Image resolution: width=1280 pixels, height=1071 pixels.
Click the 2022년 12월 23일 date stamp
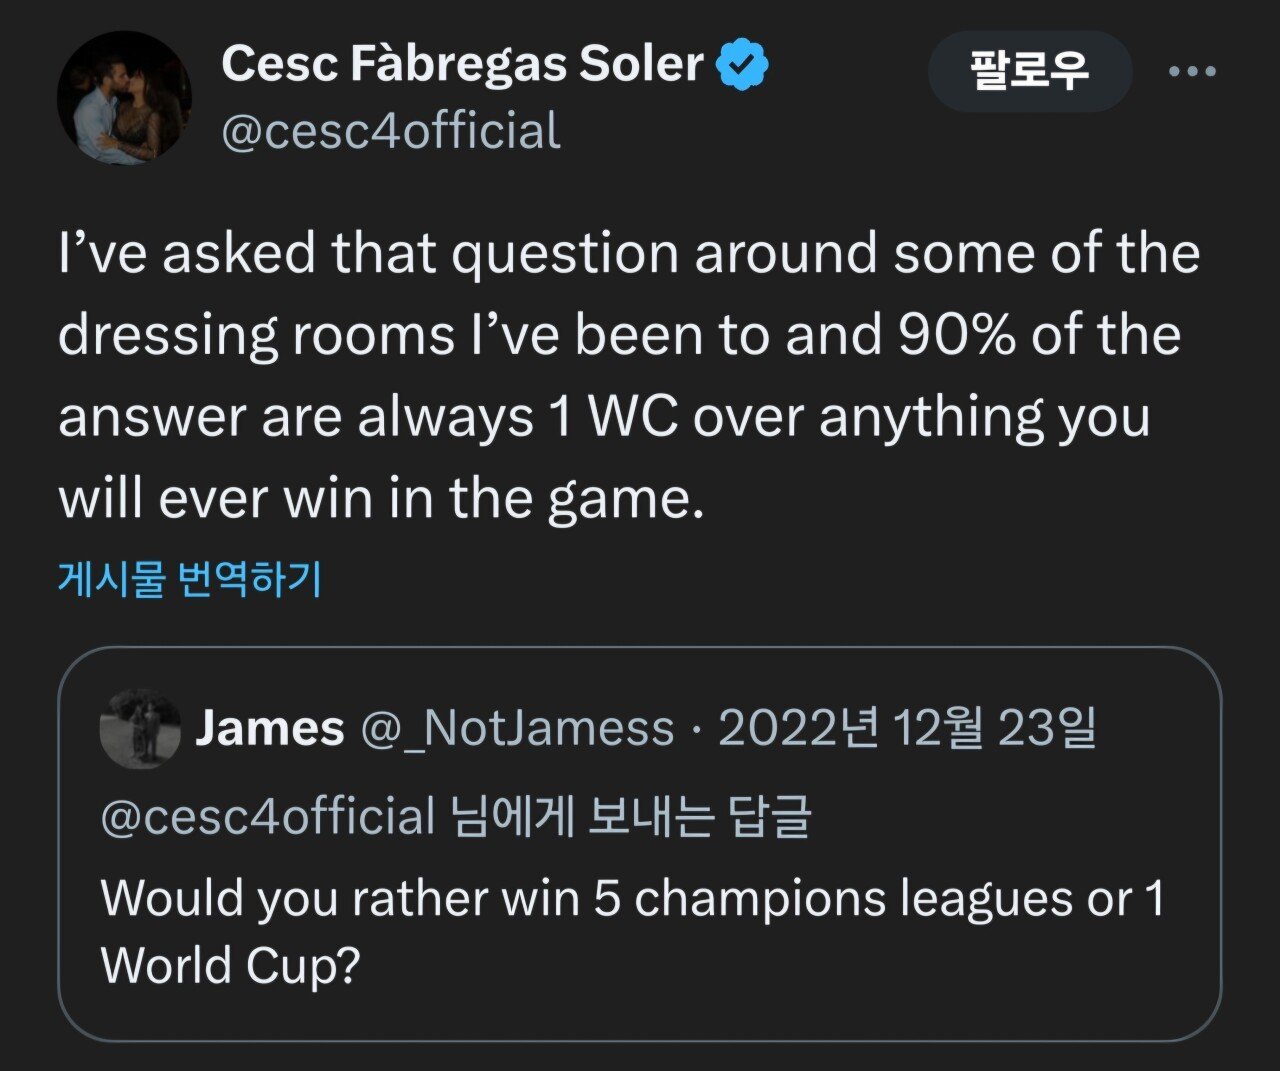point(907,729)
